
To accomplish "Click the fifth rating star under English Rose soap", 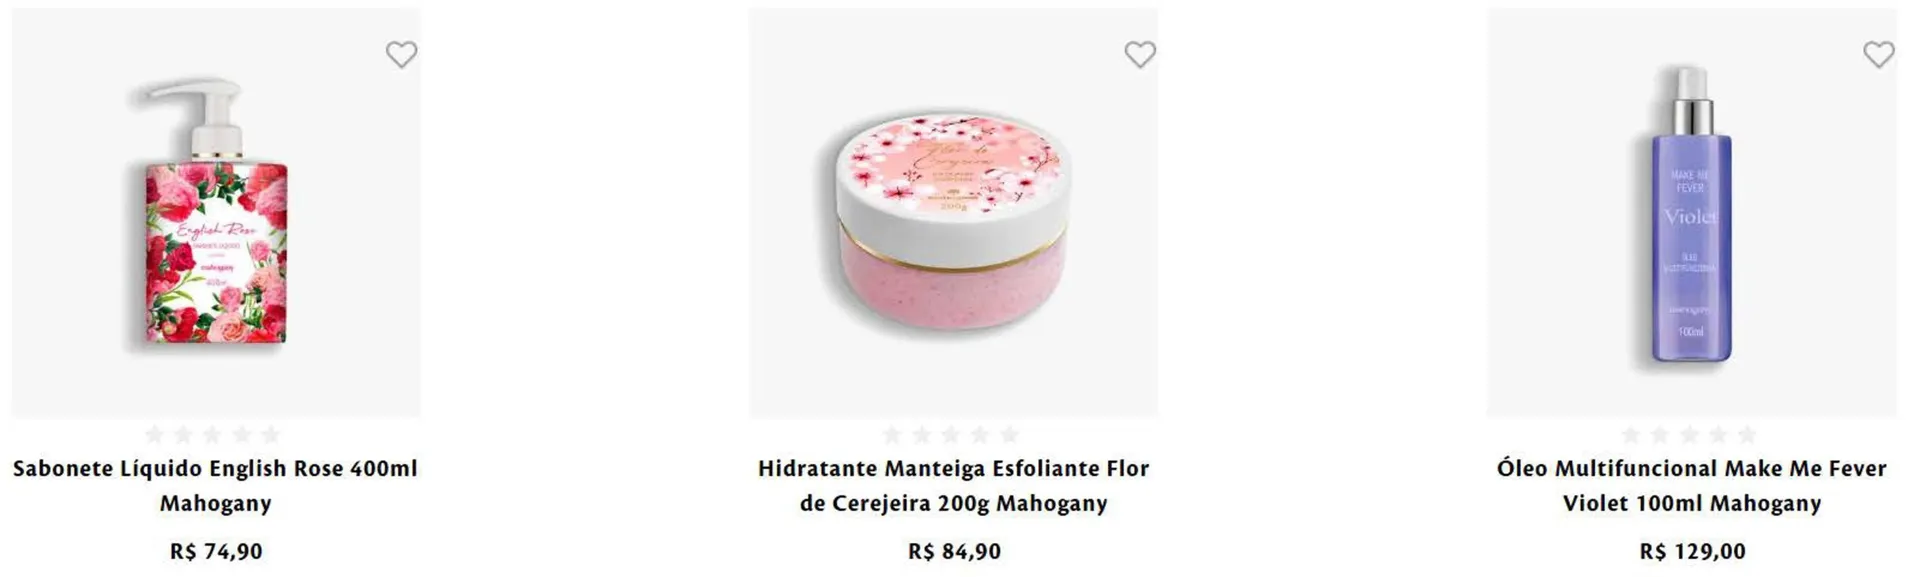I will (x=271, y=434).
